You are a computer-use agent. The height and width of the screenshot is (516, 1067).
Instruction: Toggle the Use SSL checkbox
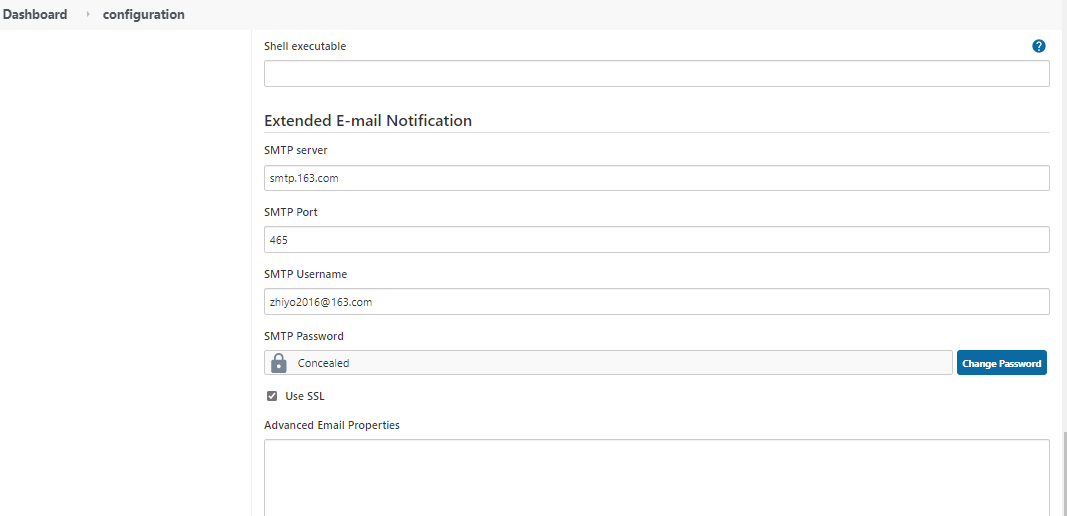pos(272,396)
